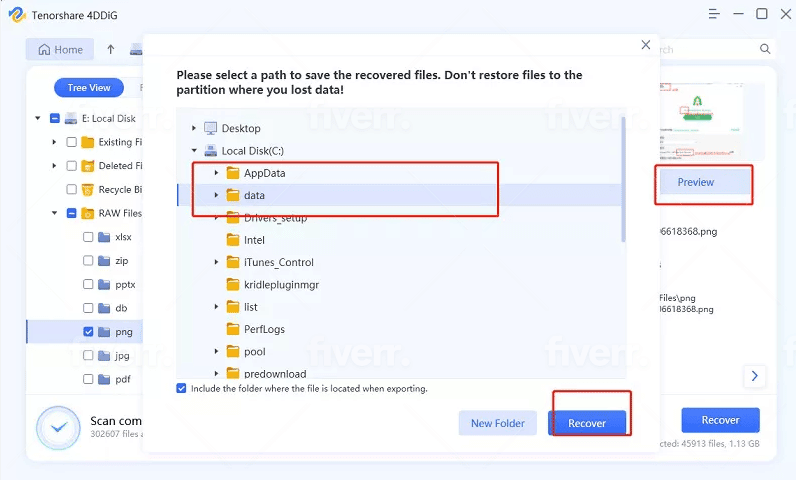Click the search magnifier icon
The height and width of the screenshot is (480, 796).
coord(765,49)
